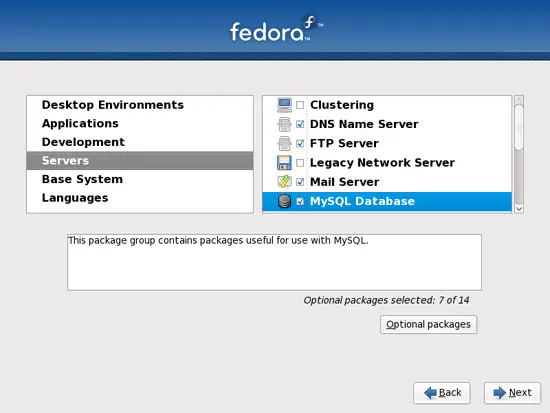The height and width of the screenshot is (413, 550).
Task: Click the DNS Name Server icon
Action: point(284,124)
